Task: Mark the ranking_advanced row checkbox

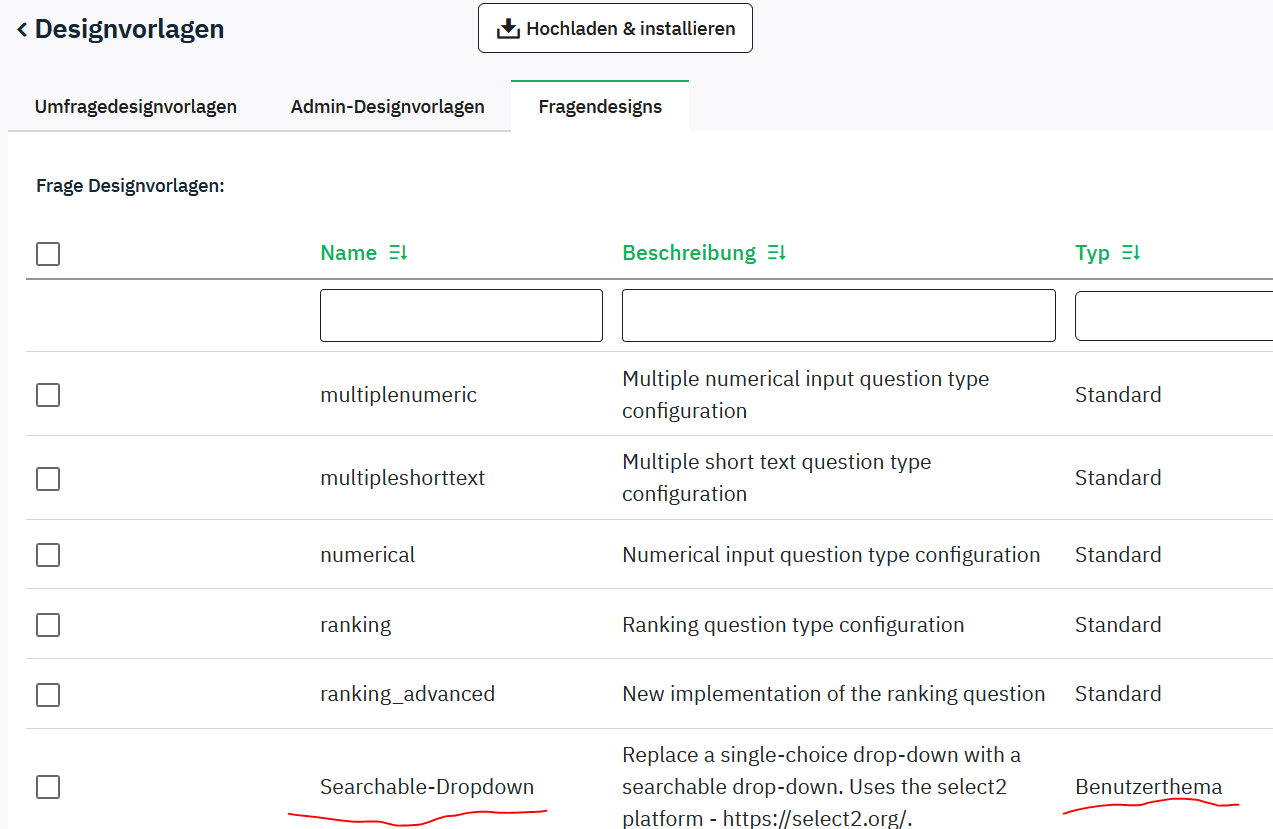Action: pos(48,695)
